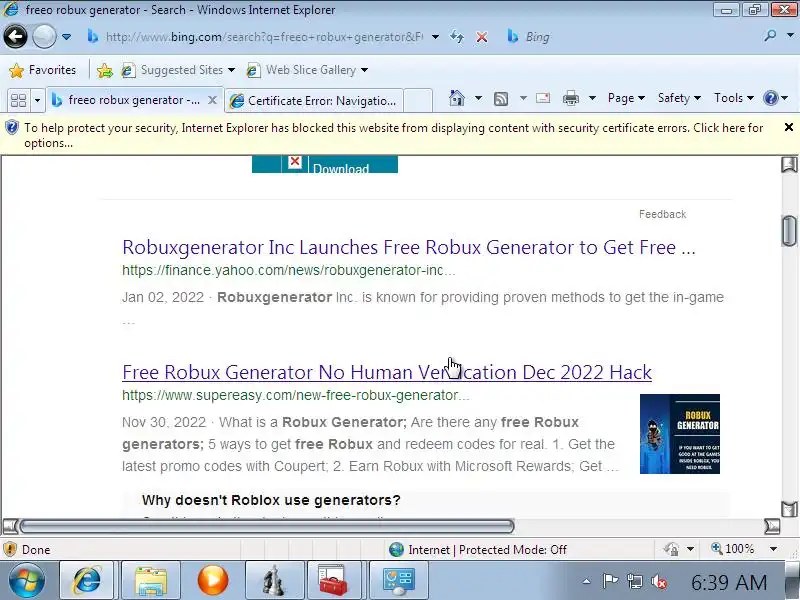Click the Refresh page icon
The image size is (800, 600).
tap(457, 37)
